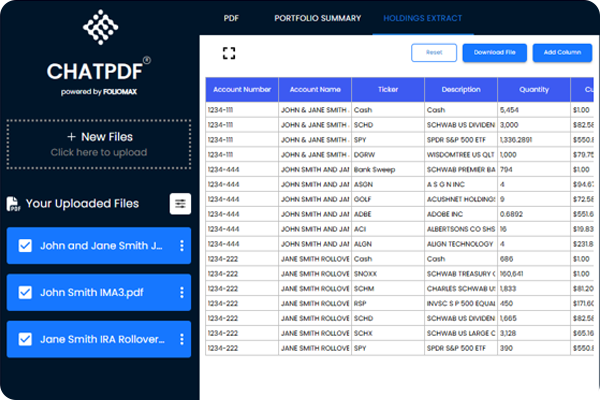The width and height of the screenshot is (600, 400).
Task: Open the file filter settings icon
Action: [180, 204]
